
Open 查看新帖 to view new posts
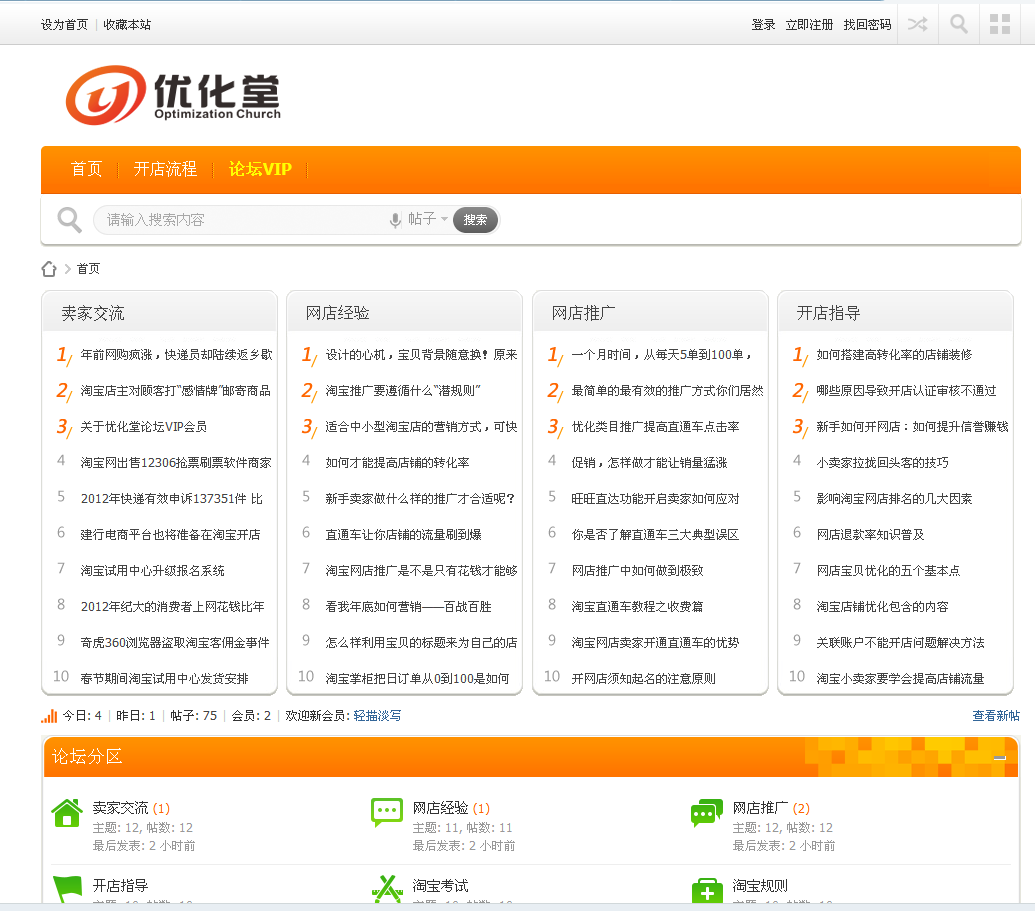(996, 715)
